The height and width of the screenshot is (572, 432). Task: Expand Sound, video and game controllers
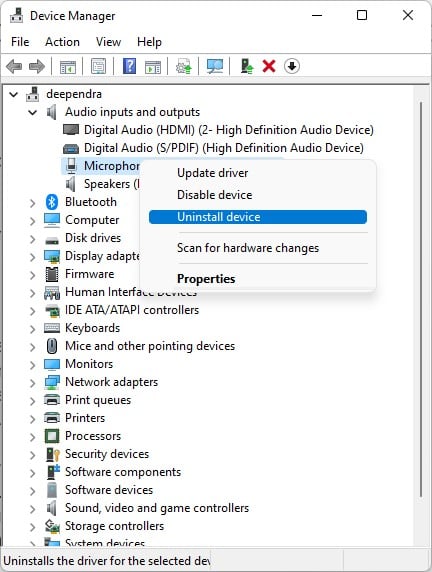coord(33,509)
